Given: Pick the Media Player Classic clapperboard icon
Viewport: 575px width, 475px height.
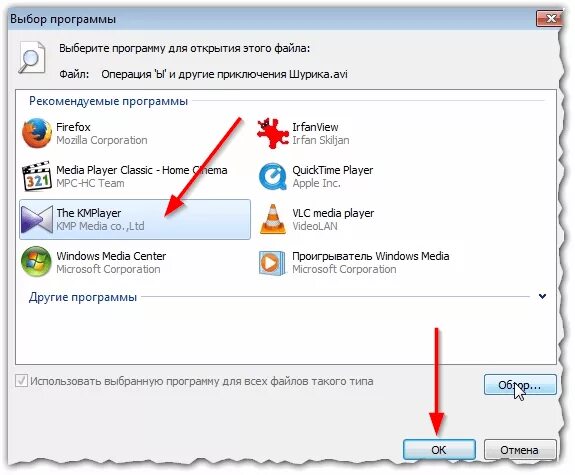Looking at the screenshot, I should [x=36, y=176].
